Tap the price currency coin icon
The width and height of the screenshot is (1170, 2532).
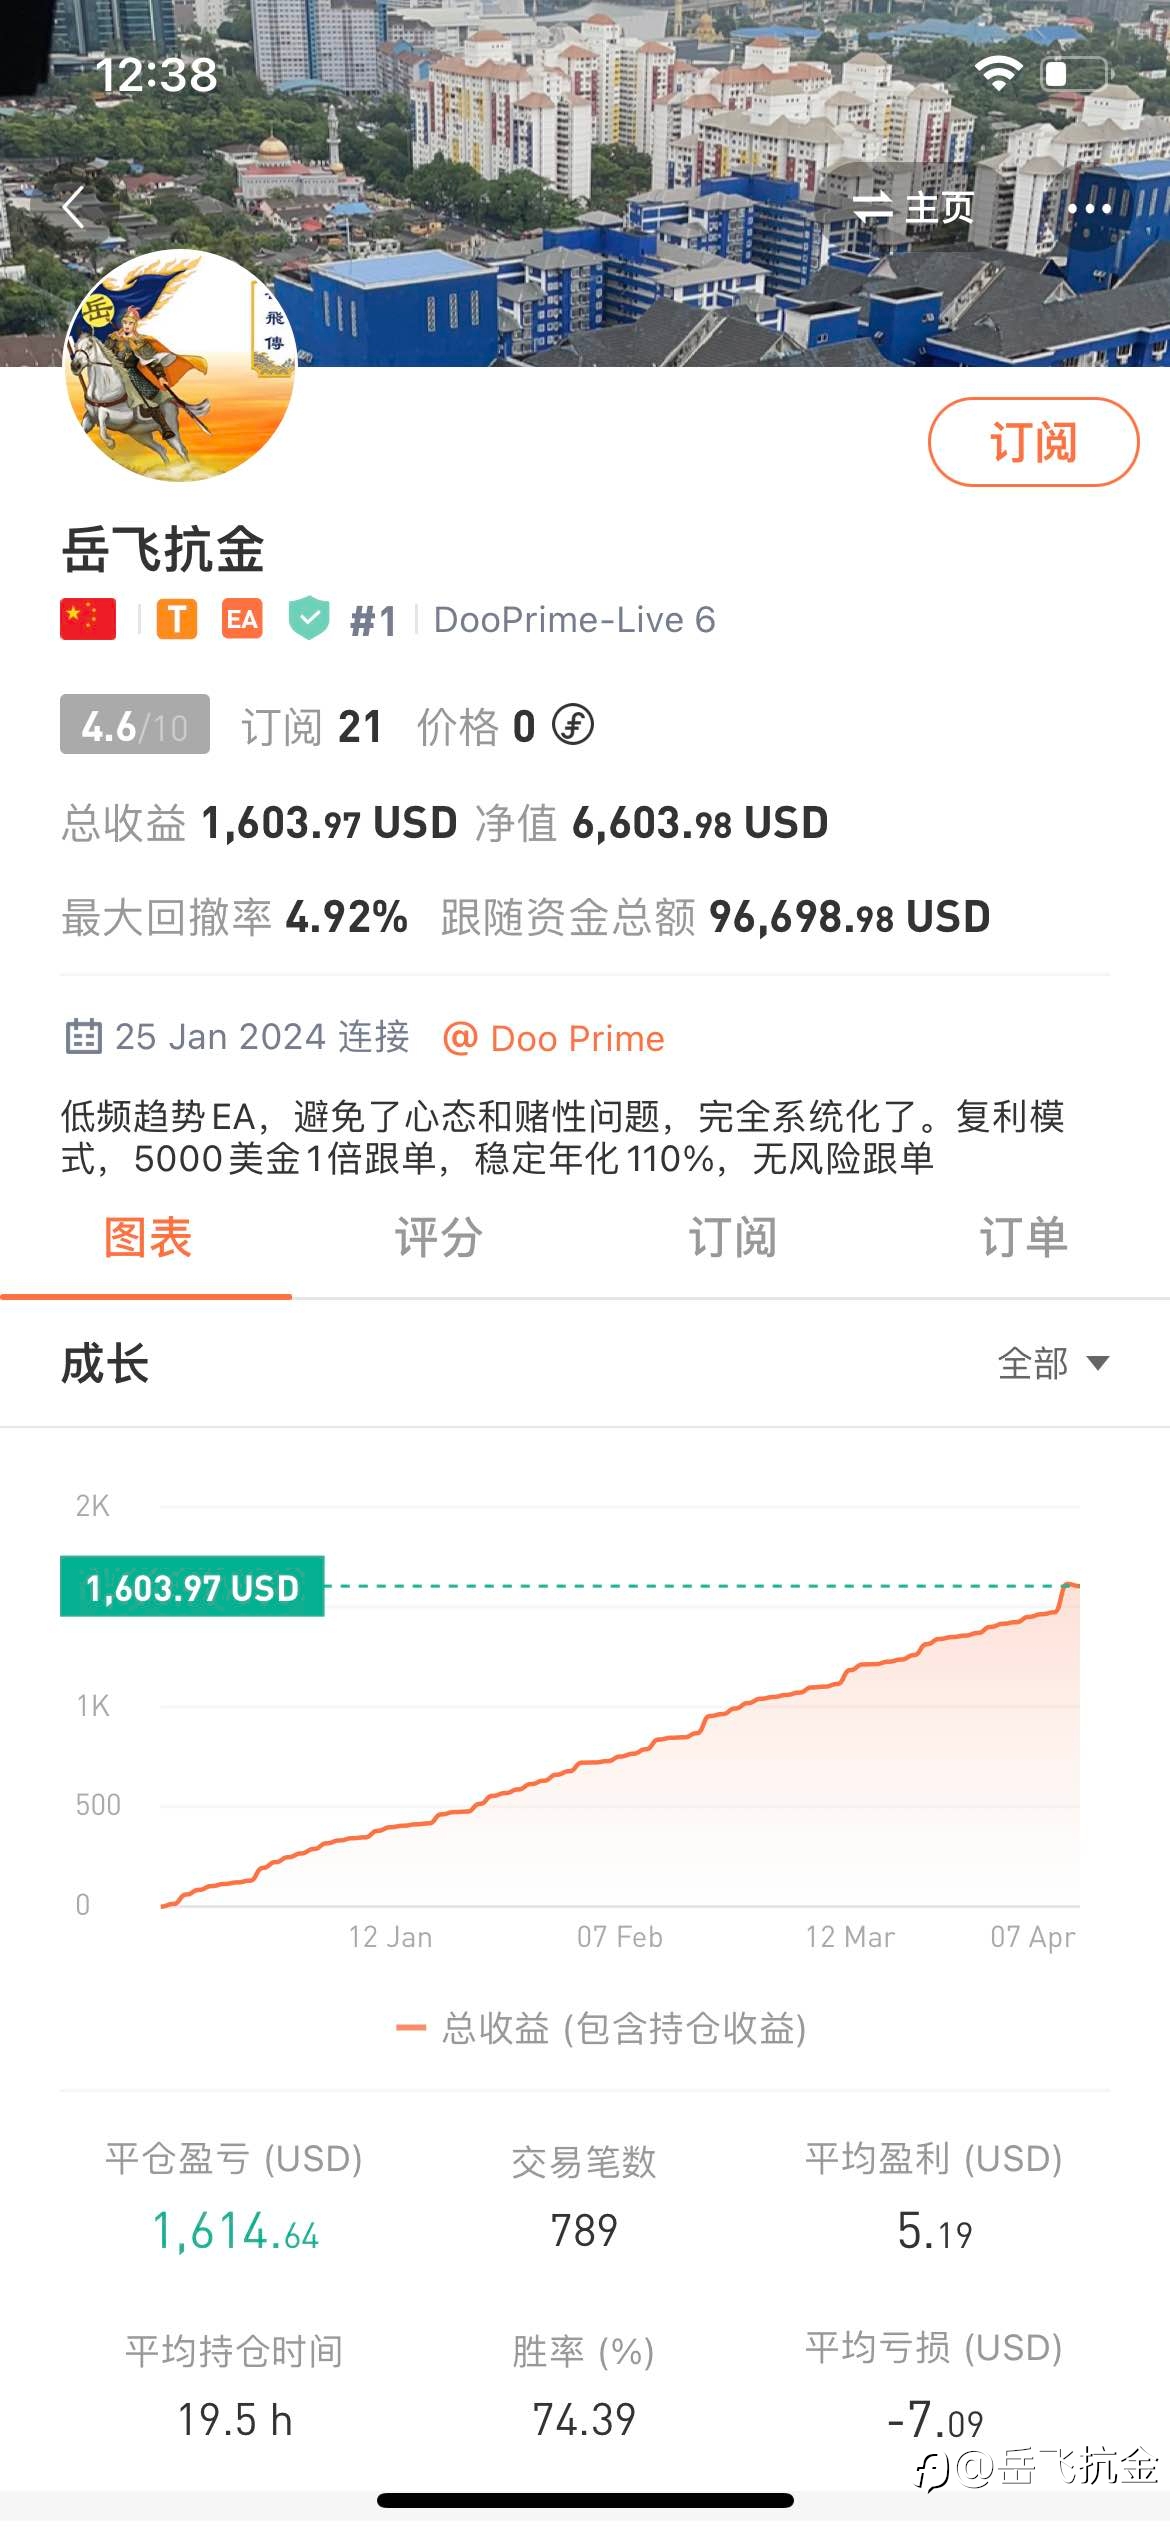click(x=573, y=725)
